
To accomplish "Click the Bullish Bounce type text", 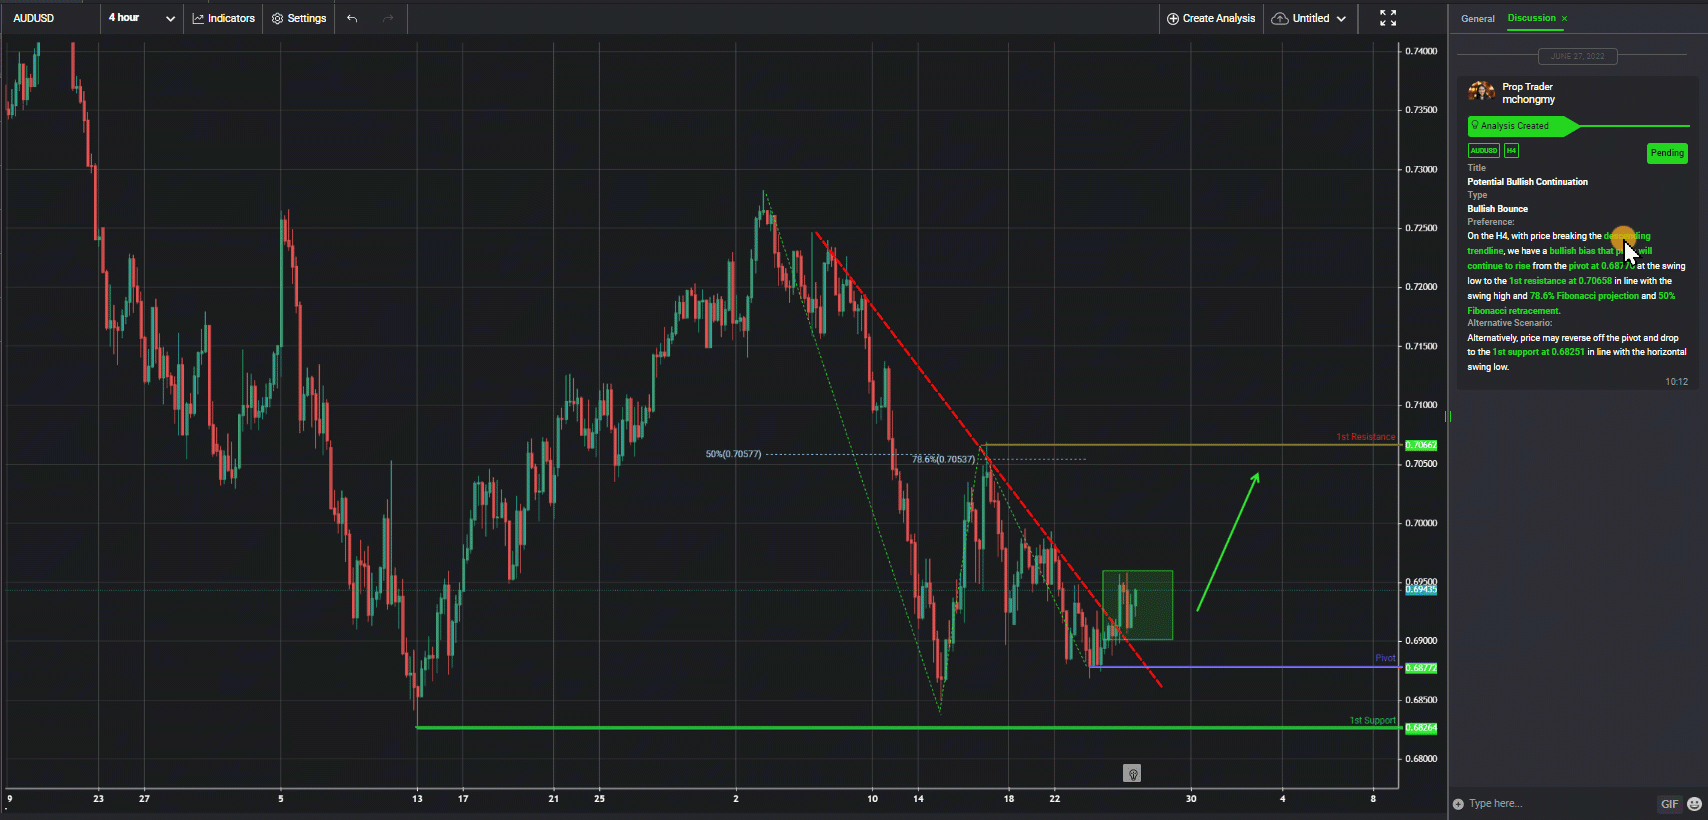I will 1497,209.
